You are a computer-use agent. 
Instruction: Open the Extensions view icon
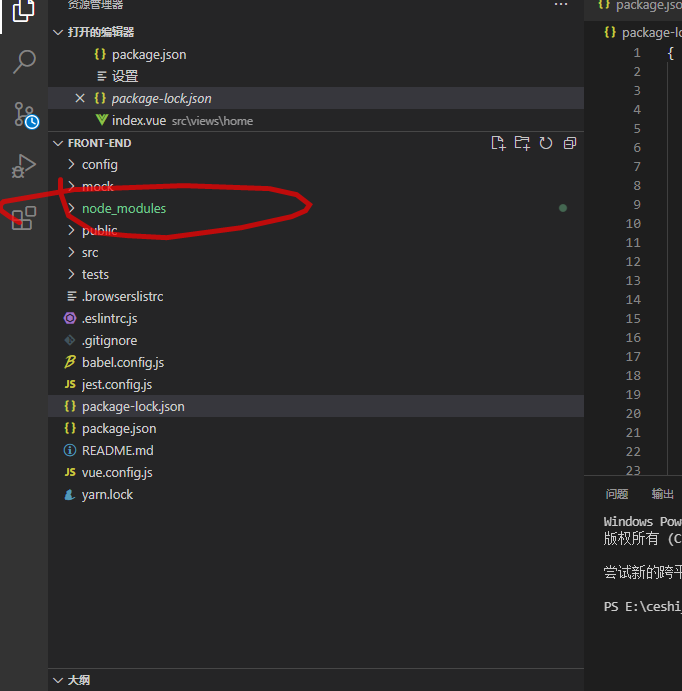(24, 218)
